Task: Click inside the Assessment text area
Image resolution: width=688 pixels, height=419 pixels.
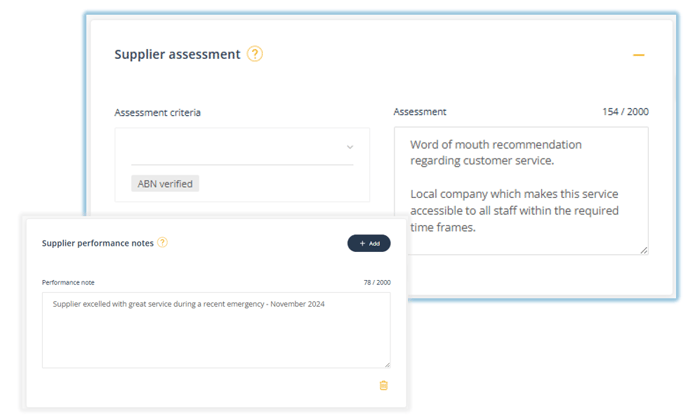Action: (x=521, y=190)
